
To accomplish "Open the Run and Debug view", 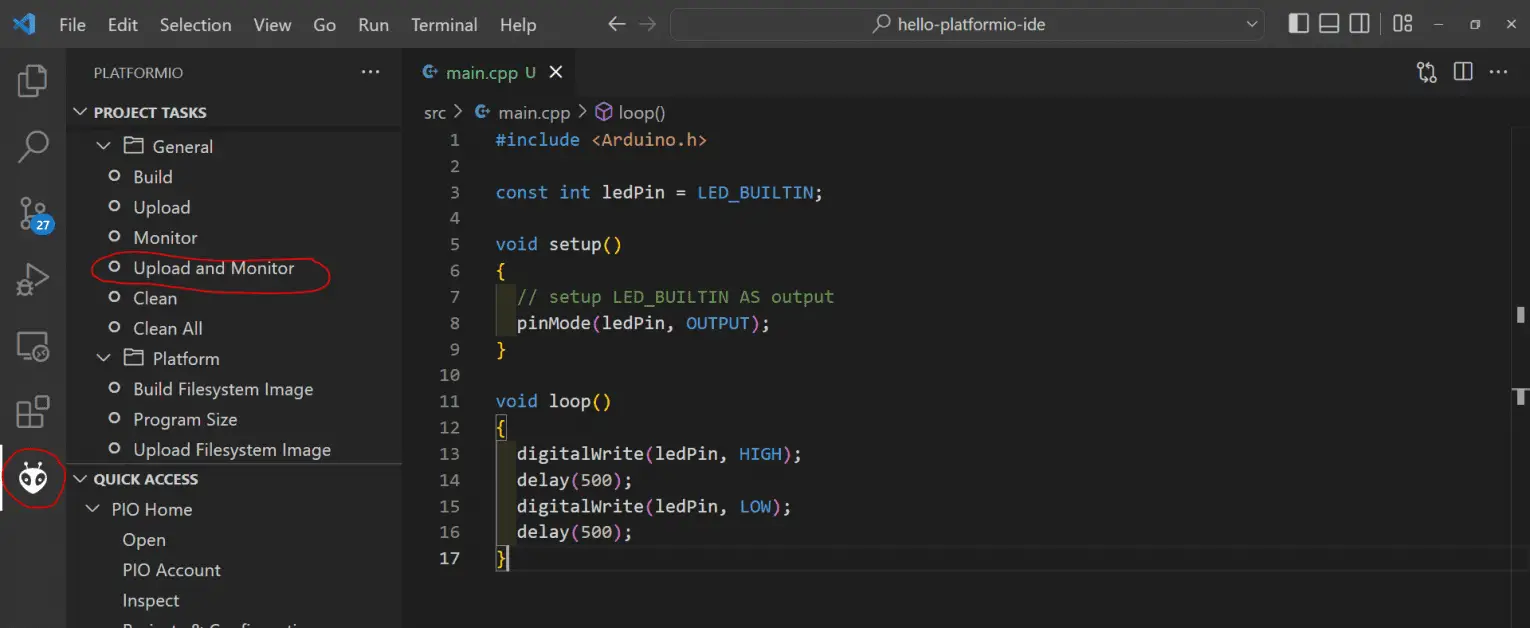I will [33, 280].
